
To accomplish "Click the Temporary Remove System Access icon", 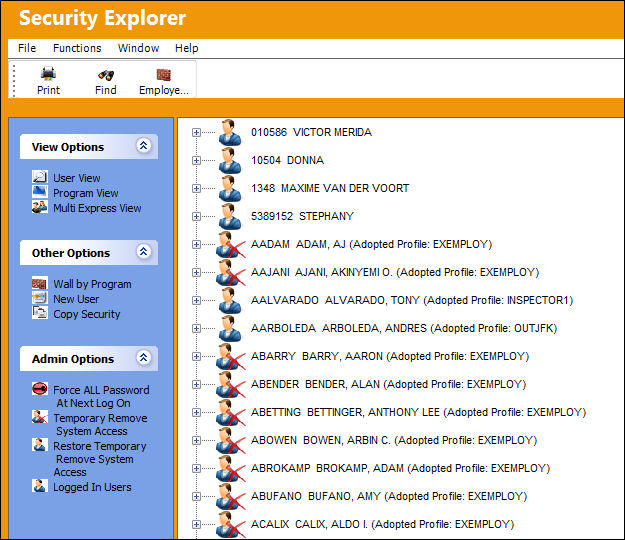I will [x=40, y=417].
